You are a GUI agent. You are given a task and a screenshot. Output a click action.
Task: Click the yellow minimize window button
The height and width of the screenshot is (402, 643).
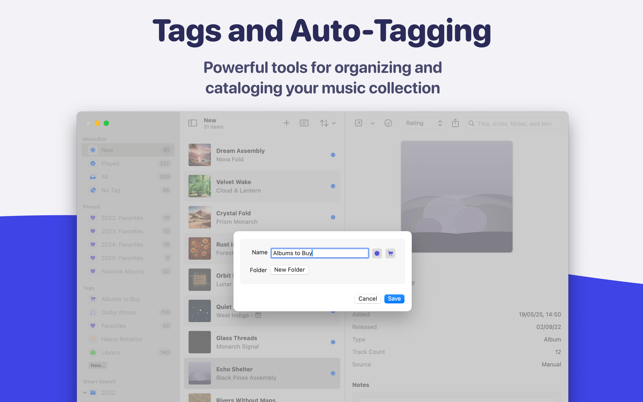[98, 123]
